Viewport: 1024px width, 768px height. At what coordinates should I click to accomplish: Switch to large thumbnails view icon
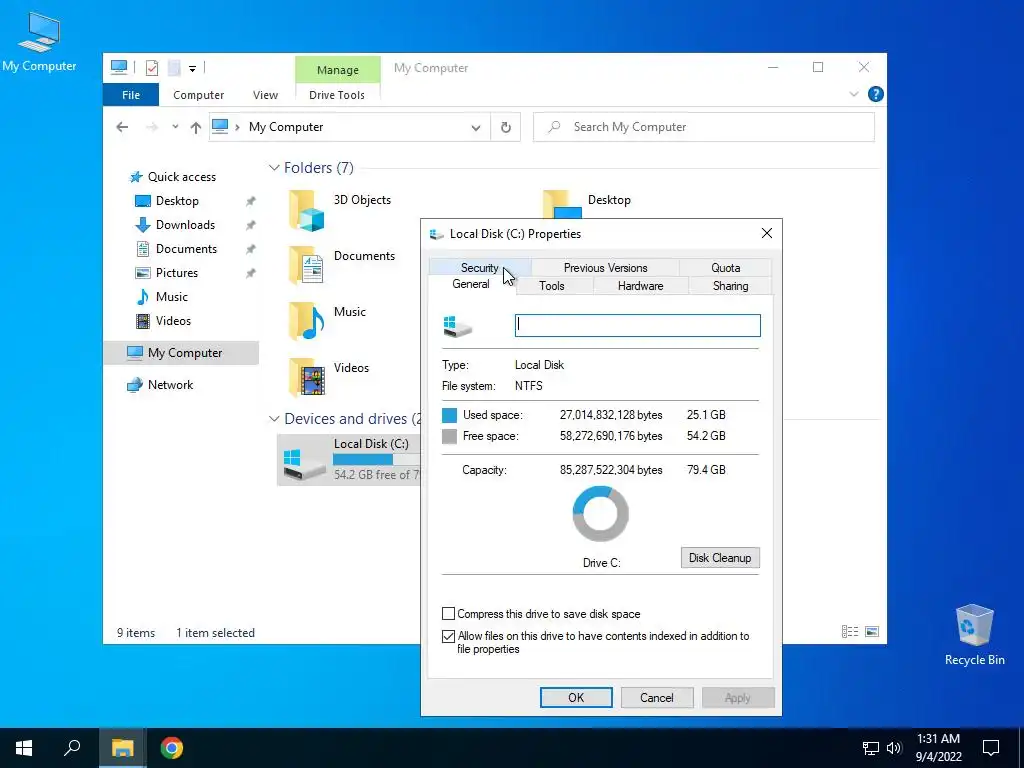(872, 632)
